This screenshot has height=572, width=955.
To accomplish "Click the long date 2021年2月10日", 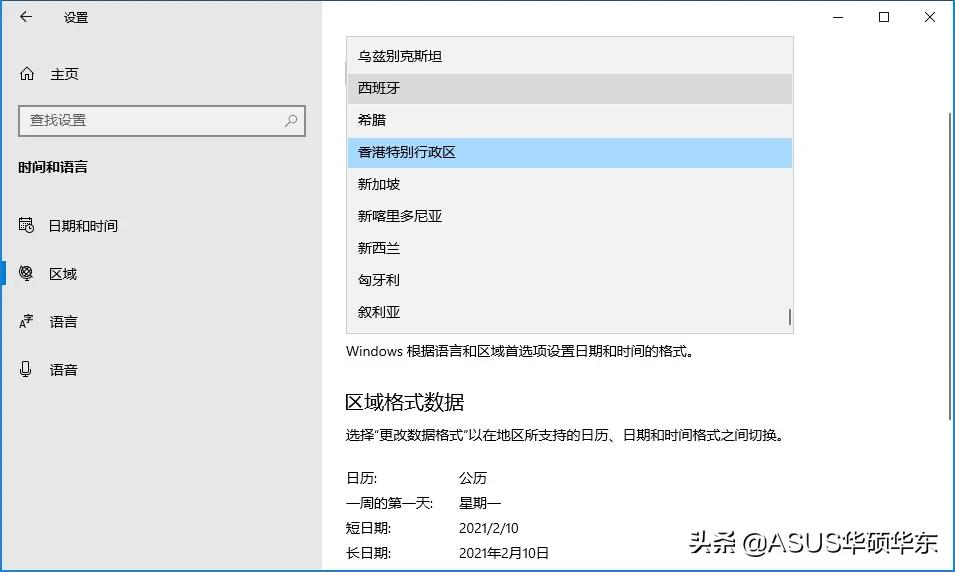I will click(504, 553).
